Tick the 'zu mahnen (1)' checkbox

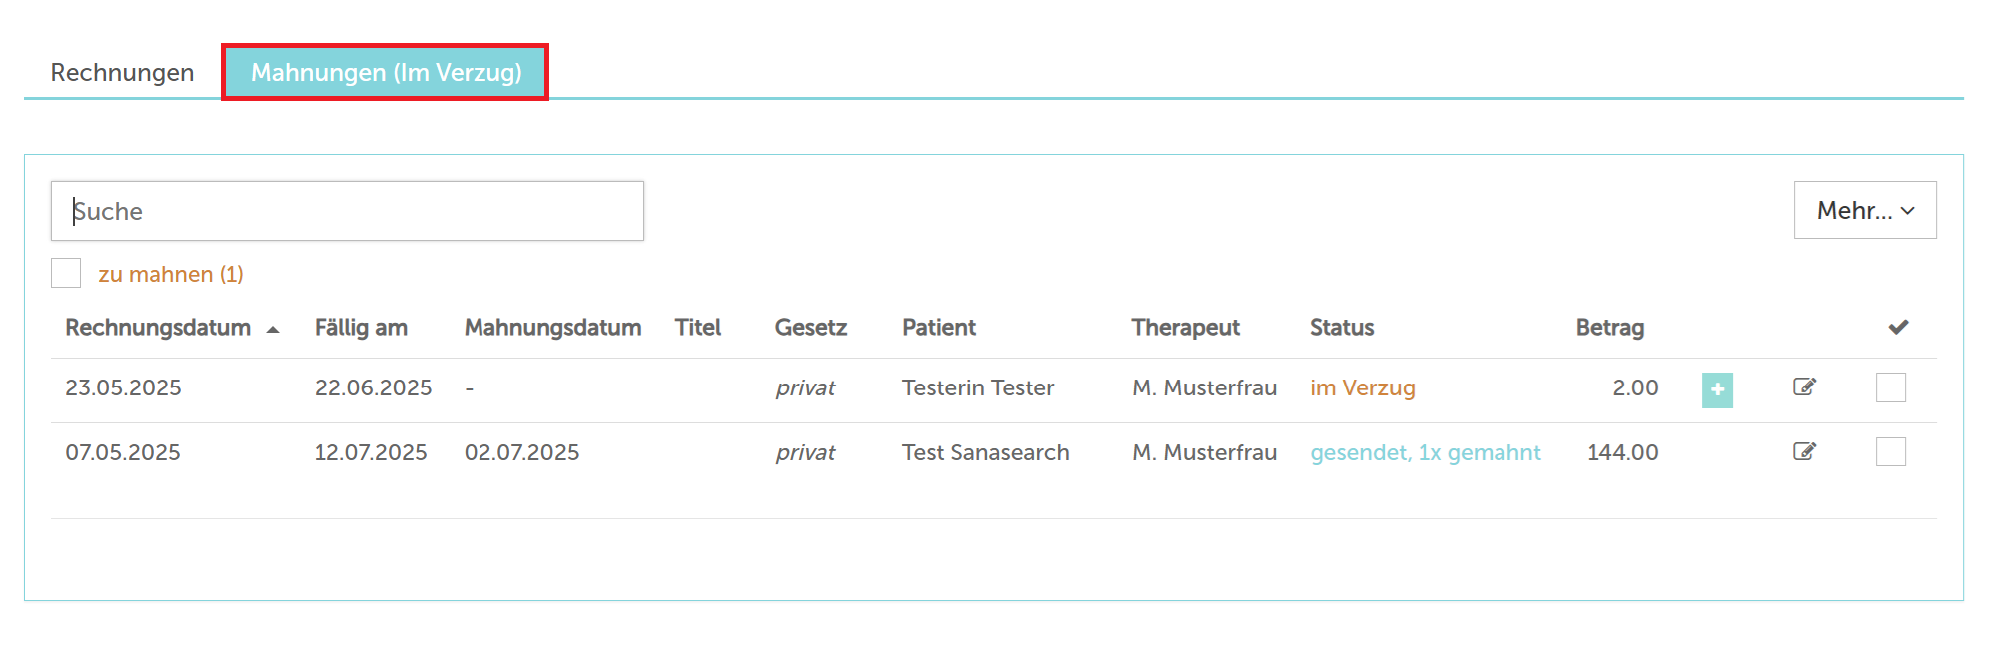[66, 273]
